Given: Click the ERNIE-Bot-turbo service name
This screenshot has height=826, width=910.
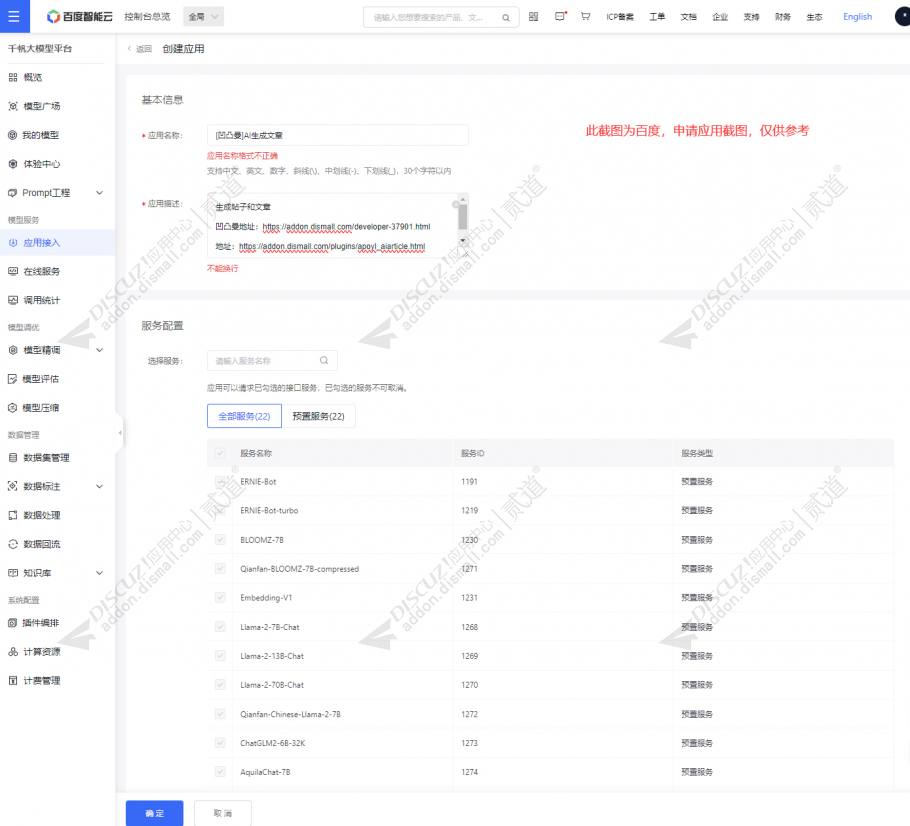Looking at the screenshot, I should [269, 511].
